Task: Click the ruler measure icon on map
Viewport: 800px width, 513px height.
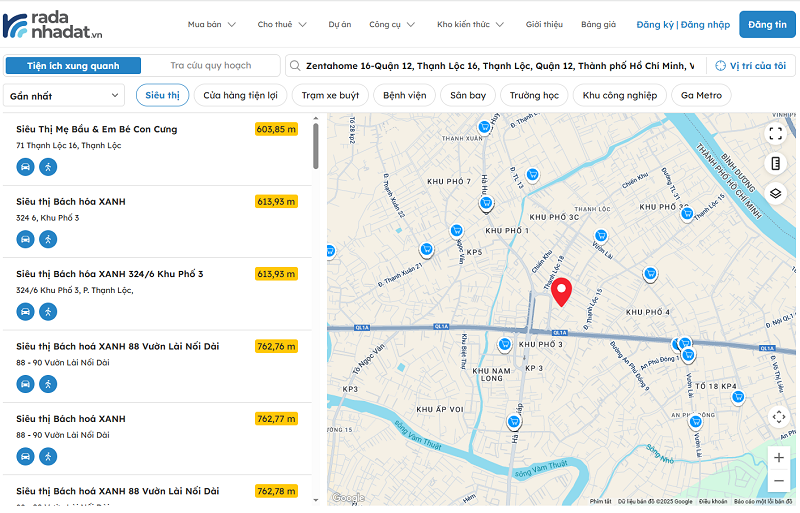Action: point(777,163)
